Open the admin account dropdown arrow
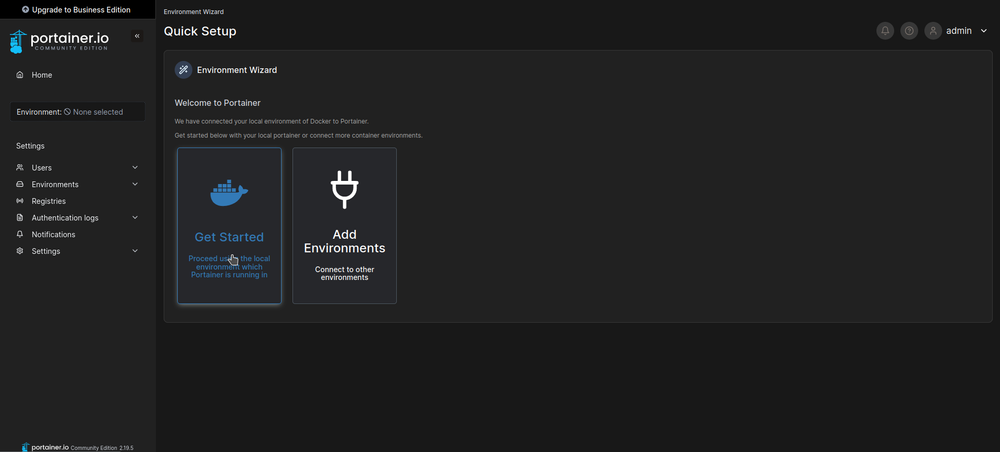The height and width of the screenshot is (452, 1000). click(983, 31)
